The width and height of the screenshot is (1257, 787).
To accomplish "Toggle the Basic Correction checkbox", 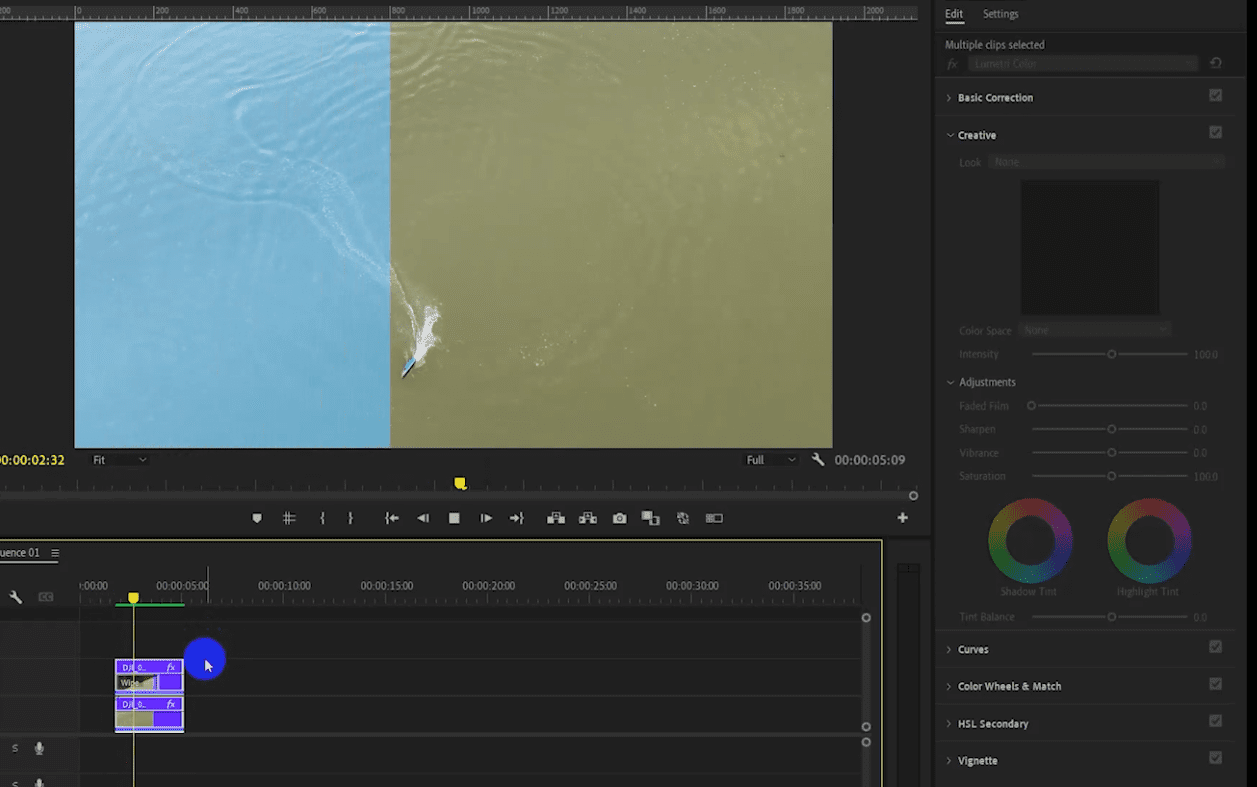I will click(x=1216, y=96).
